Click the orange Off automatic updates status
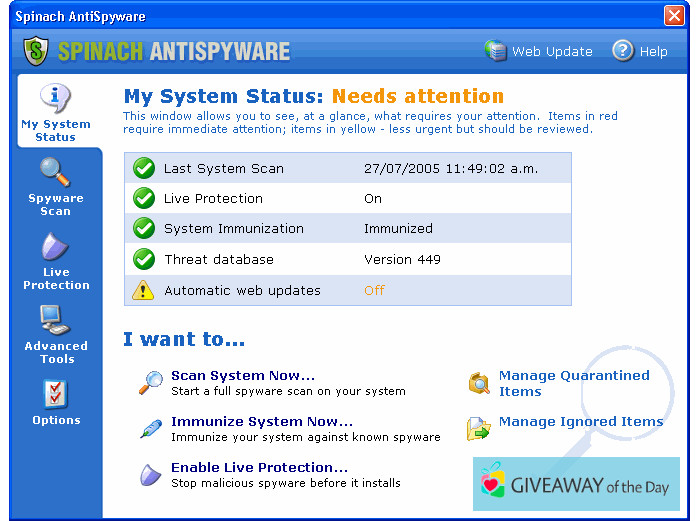 click(374, 290)
